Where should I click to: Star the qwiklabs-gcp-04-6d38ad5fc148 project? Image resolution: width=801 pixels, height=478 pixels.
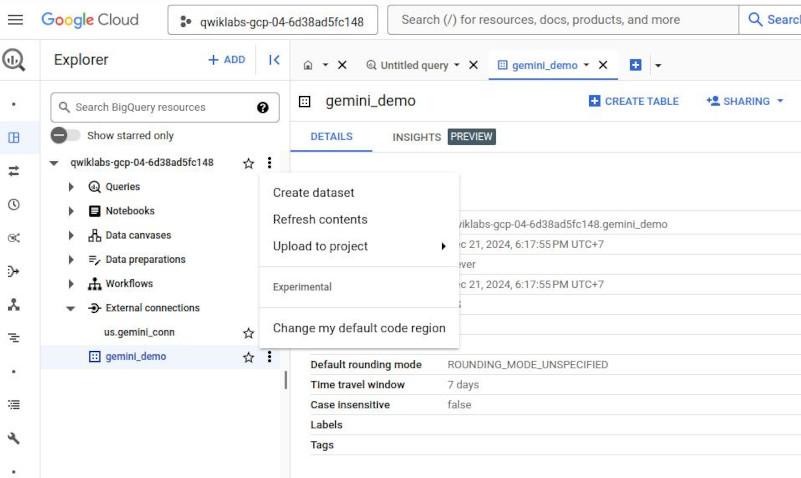[x=248, y=163]
